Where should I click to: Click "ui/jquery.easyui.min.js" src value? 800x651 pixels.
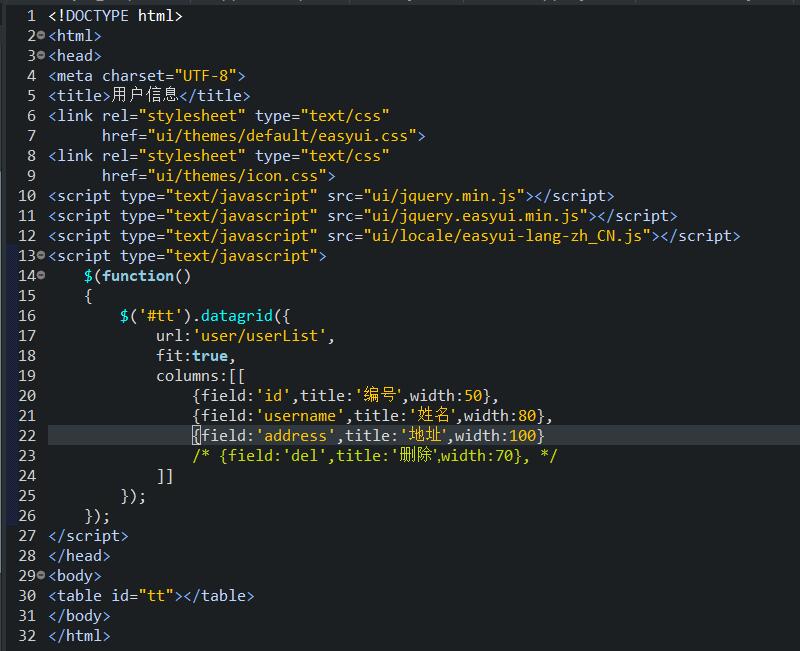[x=476, y=216]
